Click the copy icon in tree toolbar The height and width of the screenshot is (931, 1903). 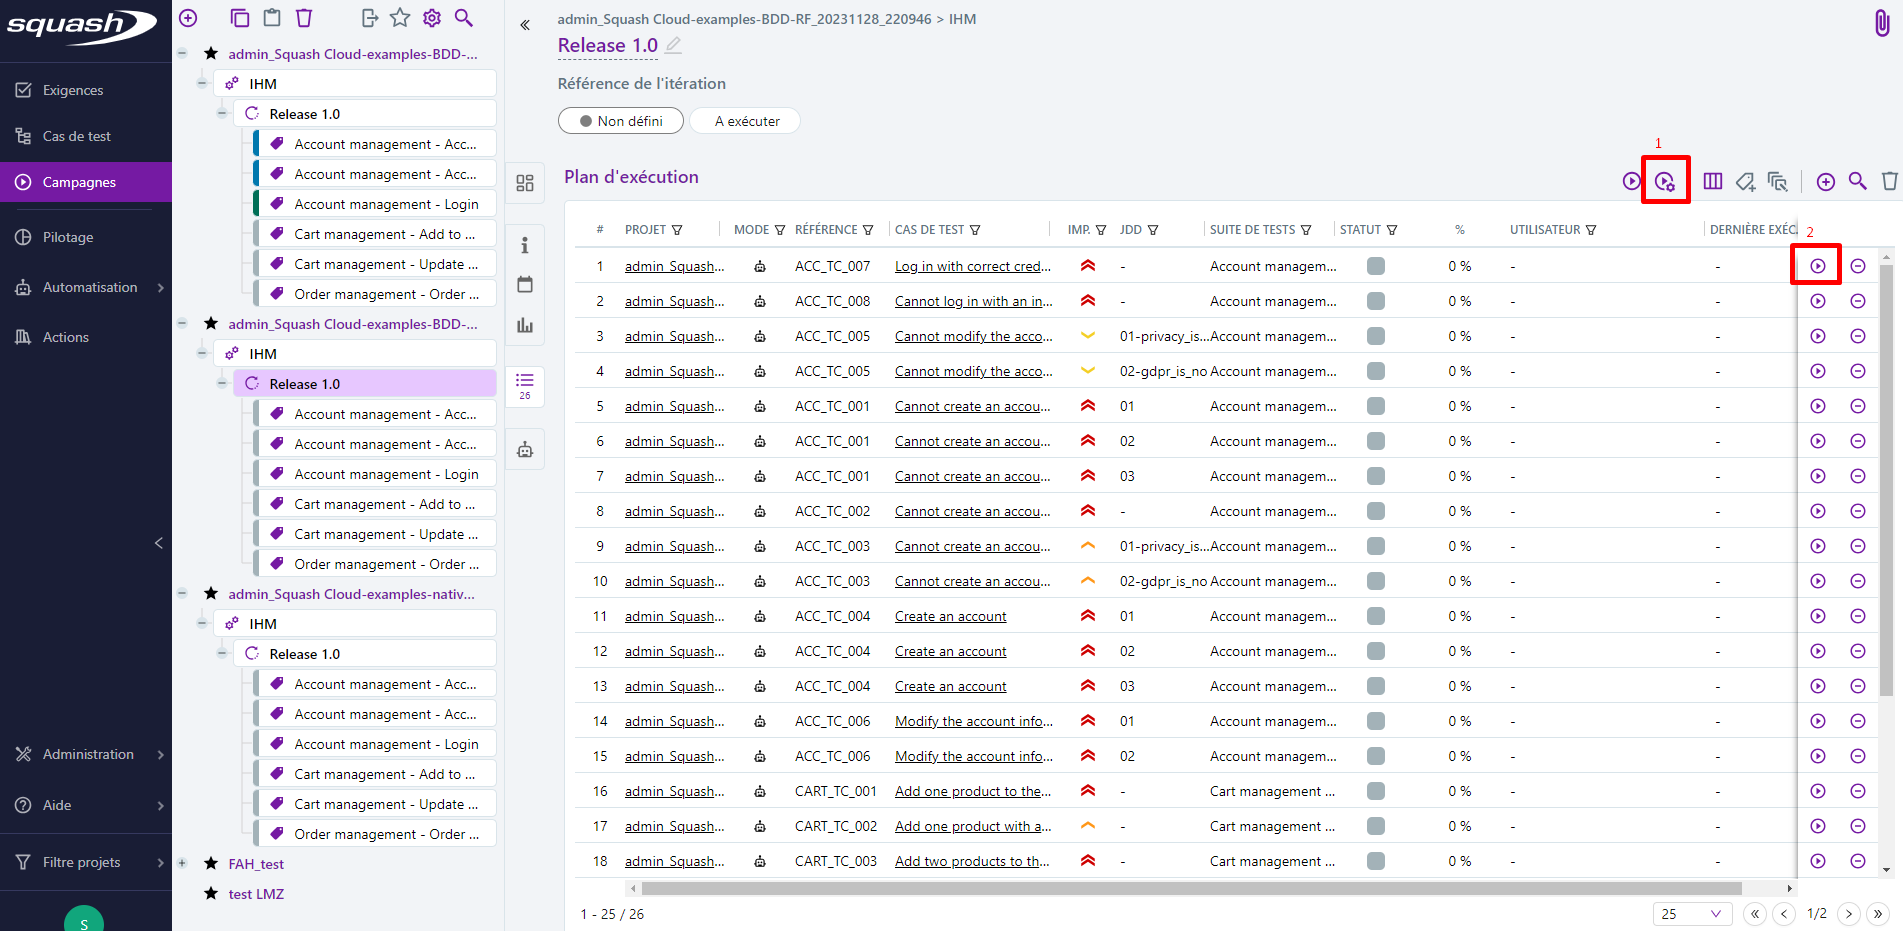coord(239,17)
